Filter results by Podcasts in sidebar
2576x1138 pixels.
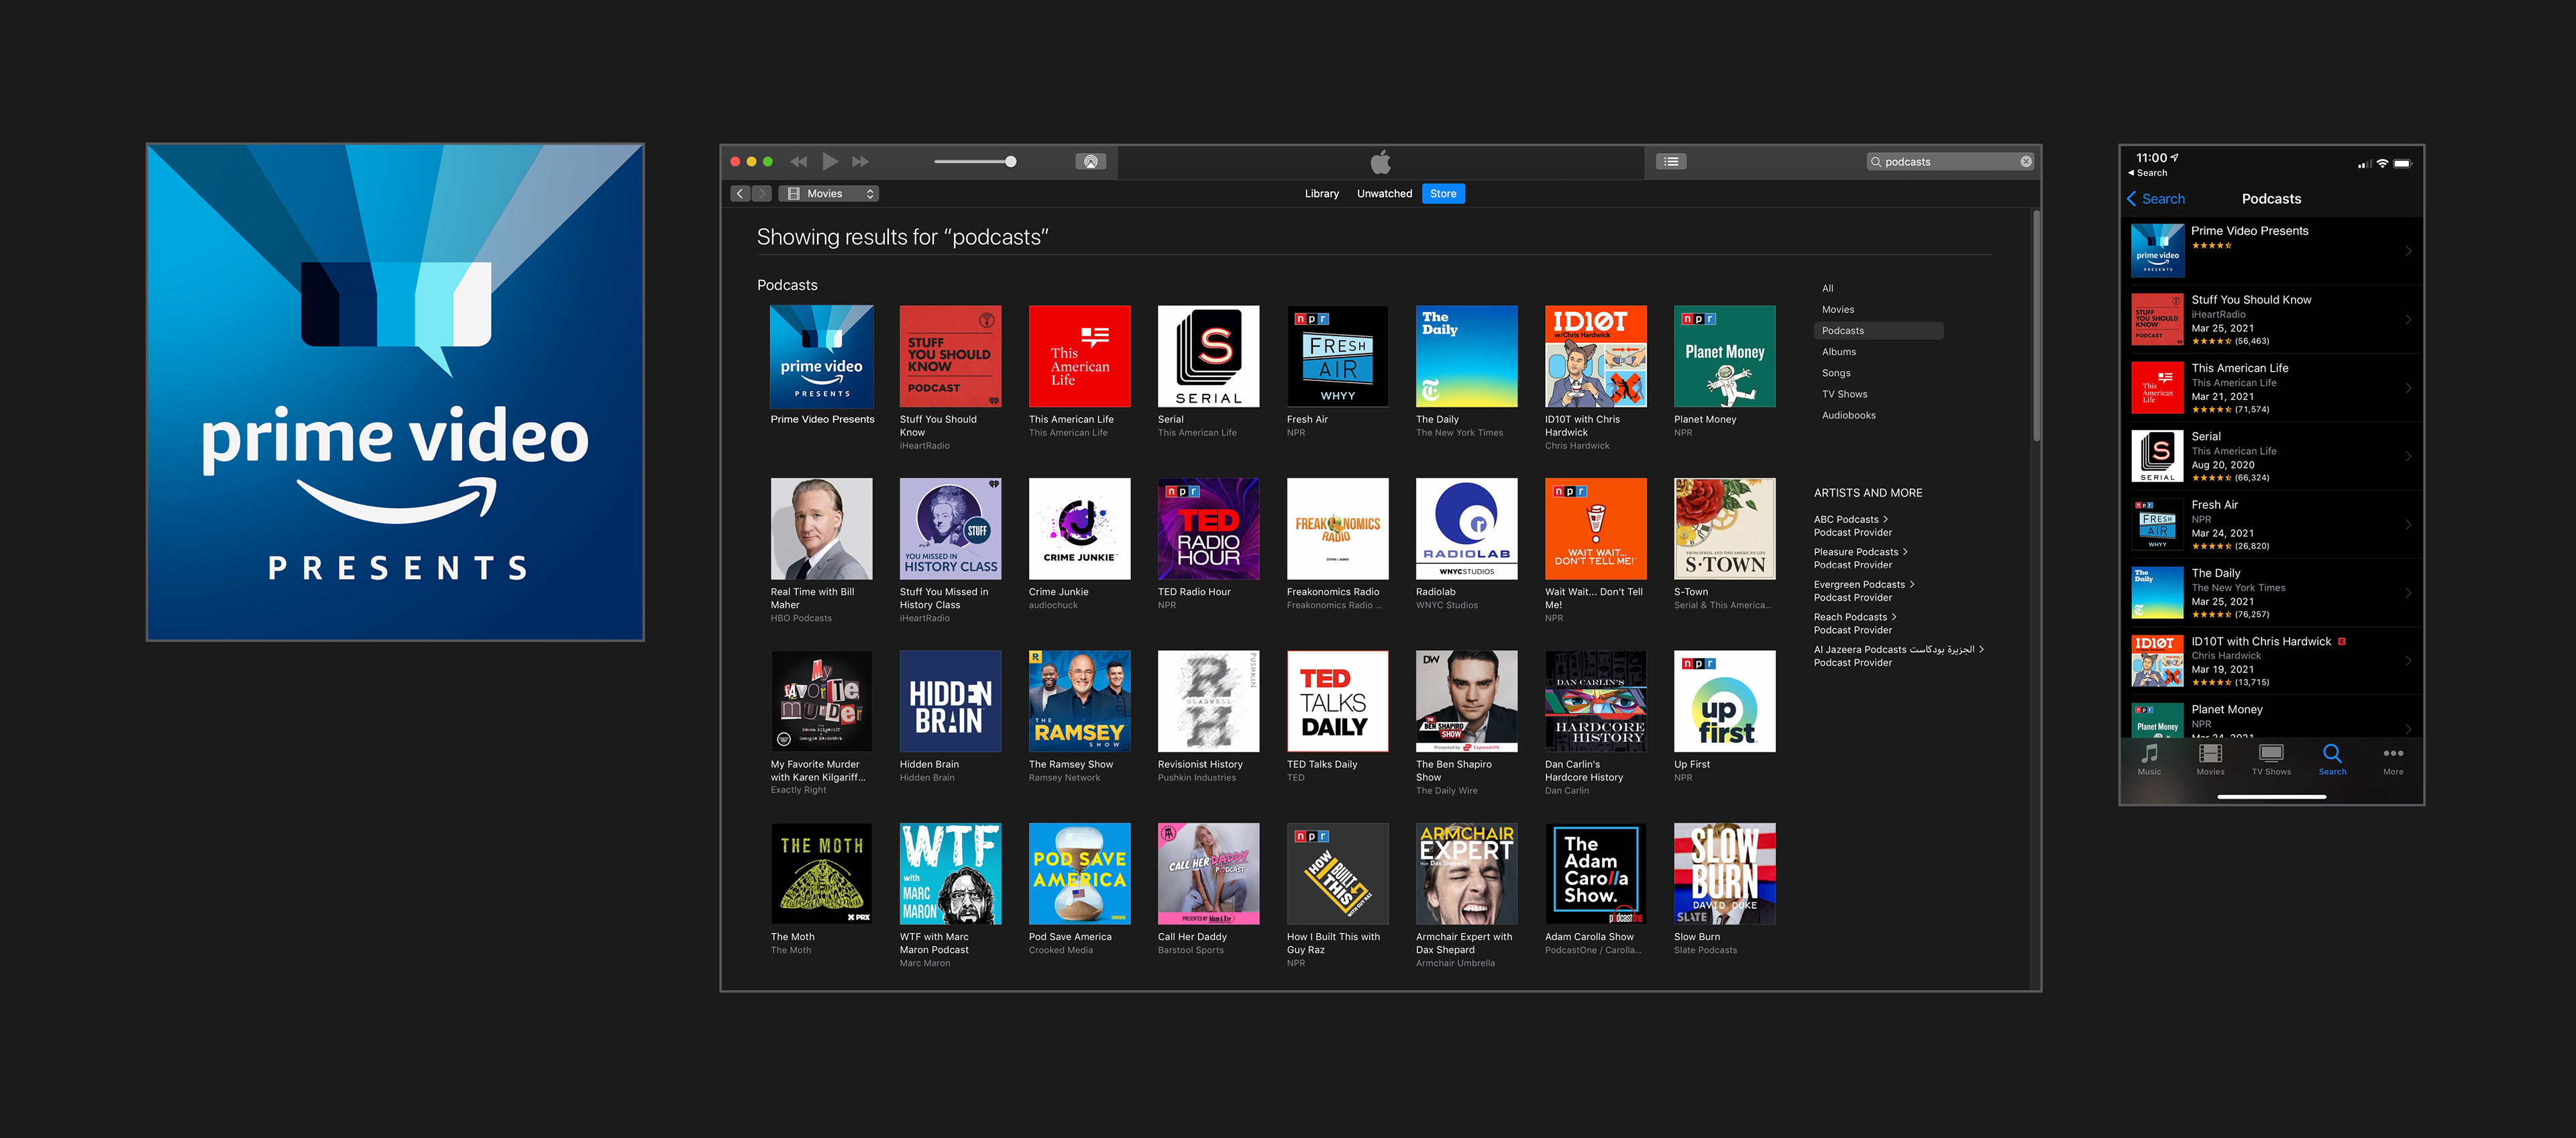(x=1878, y=330)
